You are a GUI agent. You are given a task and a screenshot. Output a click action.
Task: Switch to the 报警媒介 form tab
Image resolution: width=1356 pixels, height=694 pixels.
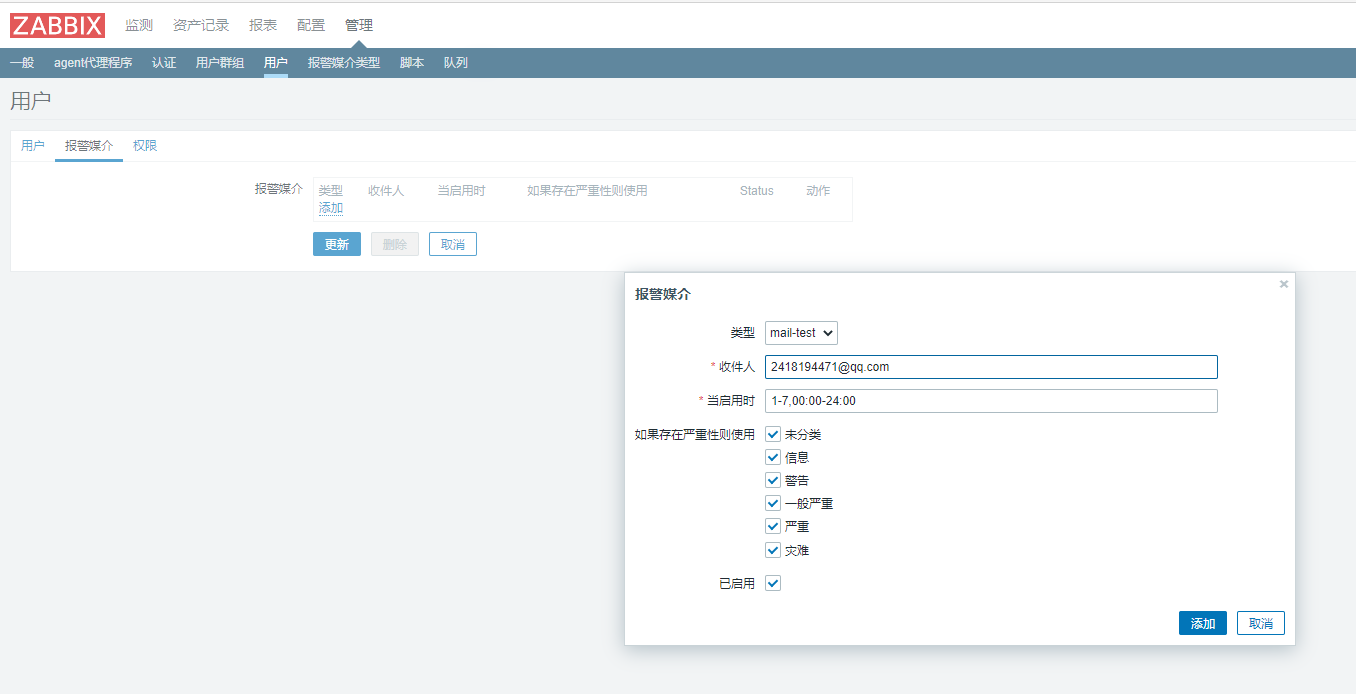89,146
